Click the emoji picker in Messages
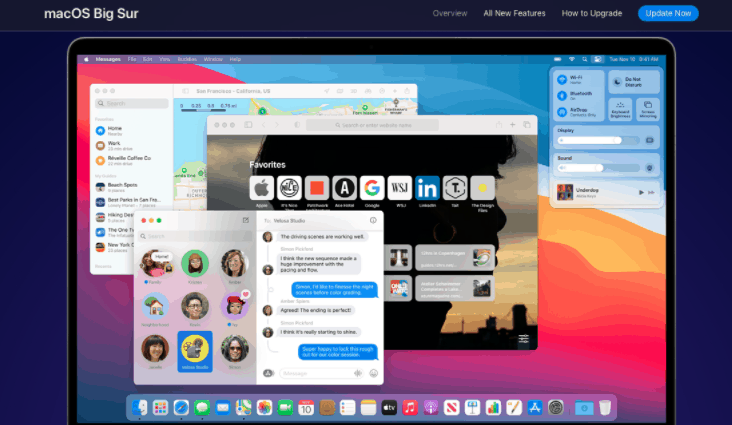The image size is (732, 425). (373, 373)
